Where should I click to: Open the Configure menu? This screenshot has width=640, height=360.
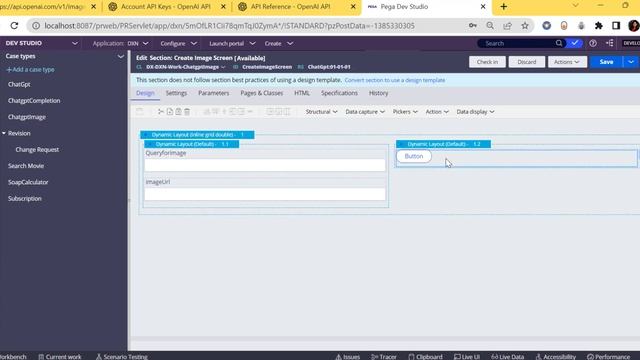[178, 43]
